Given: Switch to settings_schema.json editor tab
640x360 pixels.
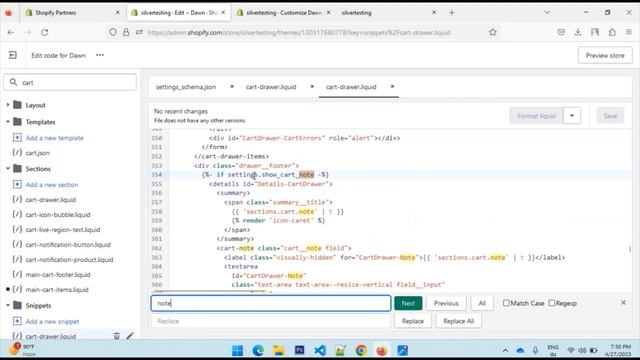Looking at the screenshot, I should (x=186, y=87).
